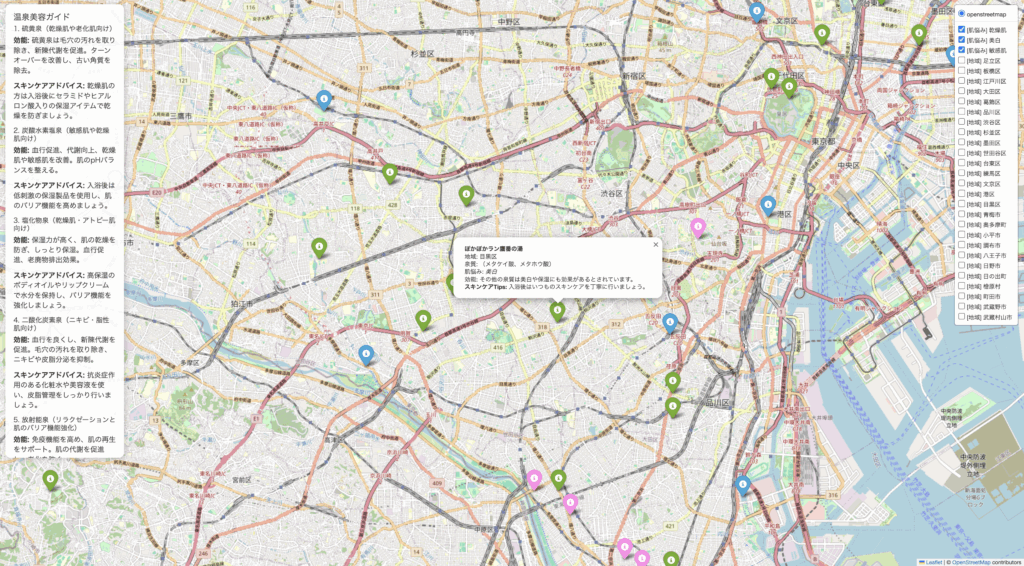This screenshot has height=566, width=1024.
Task: Click the pink marker below the bottom green-pink pair
Action: click(571, 503)
